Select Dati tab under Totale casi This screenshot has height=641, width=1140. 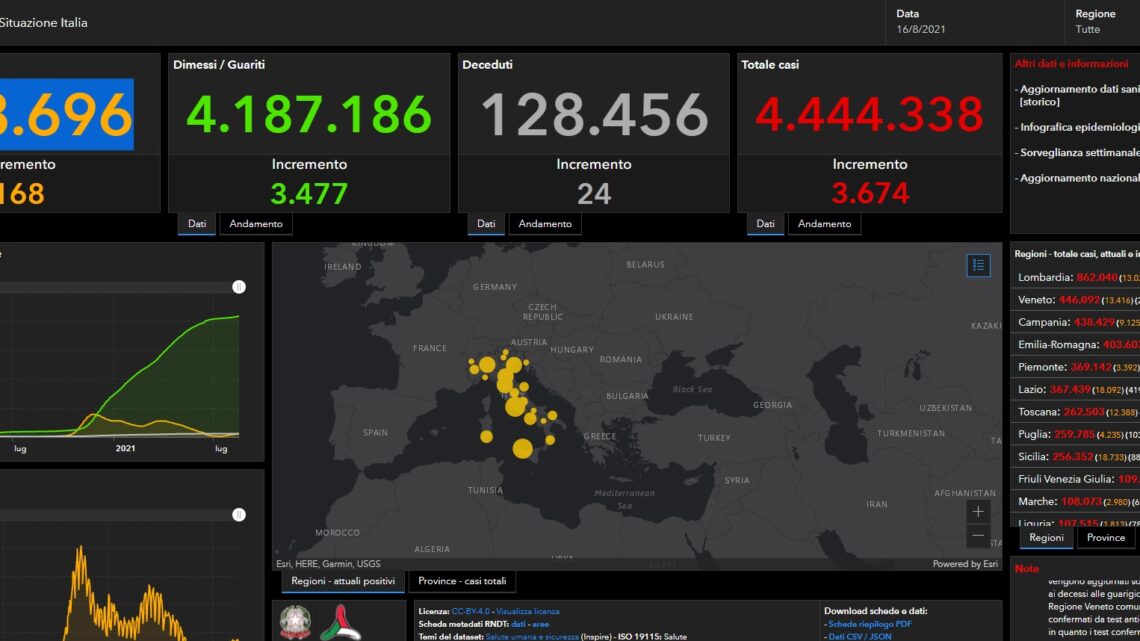765,224
